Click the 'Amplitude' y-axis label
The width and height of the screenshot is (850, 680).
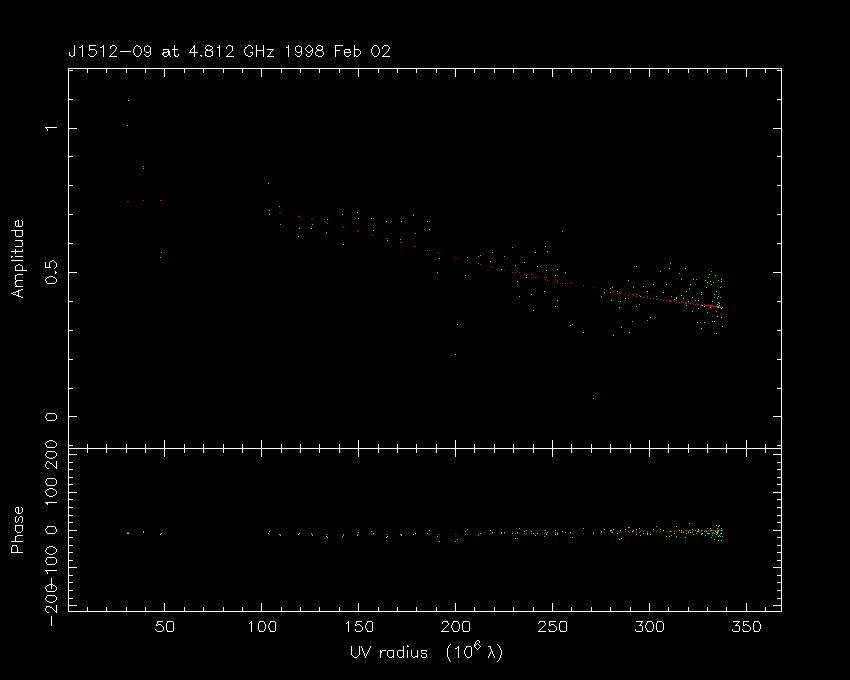tap(18, 259)
